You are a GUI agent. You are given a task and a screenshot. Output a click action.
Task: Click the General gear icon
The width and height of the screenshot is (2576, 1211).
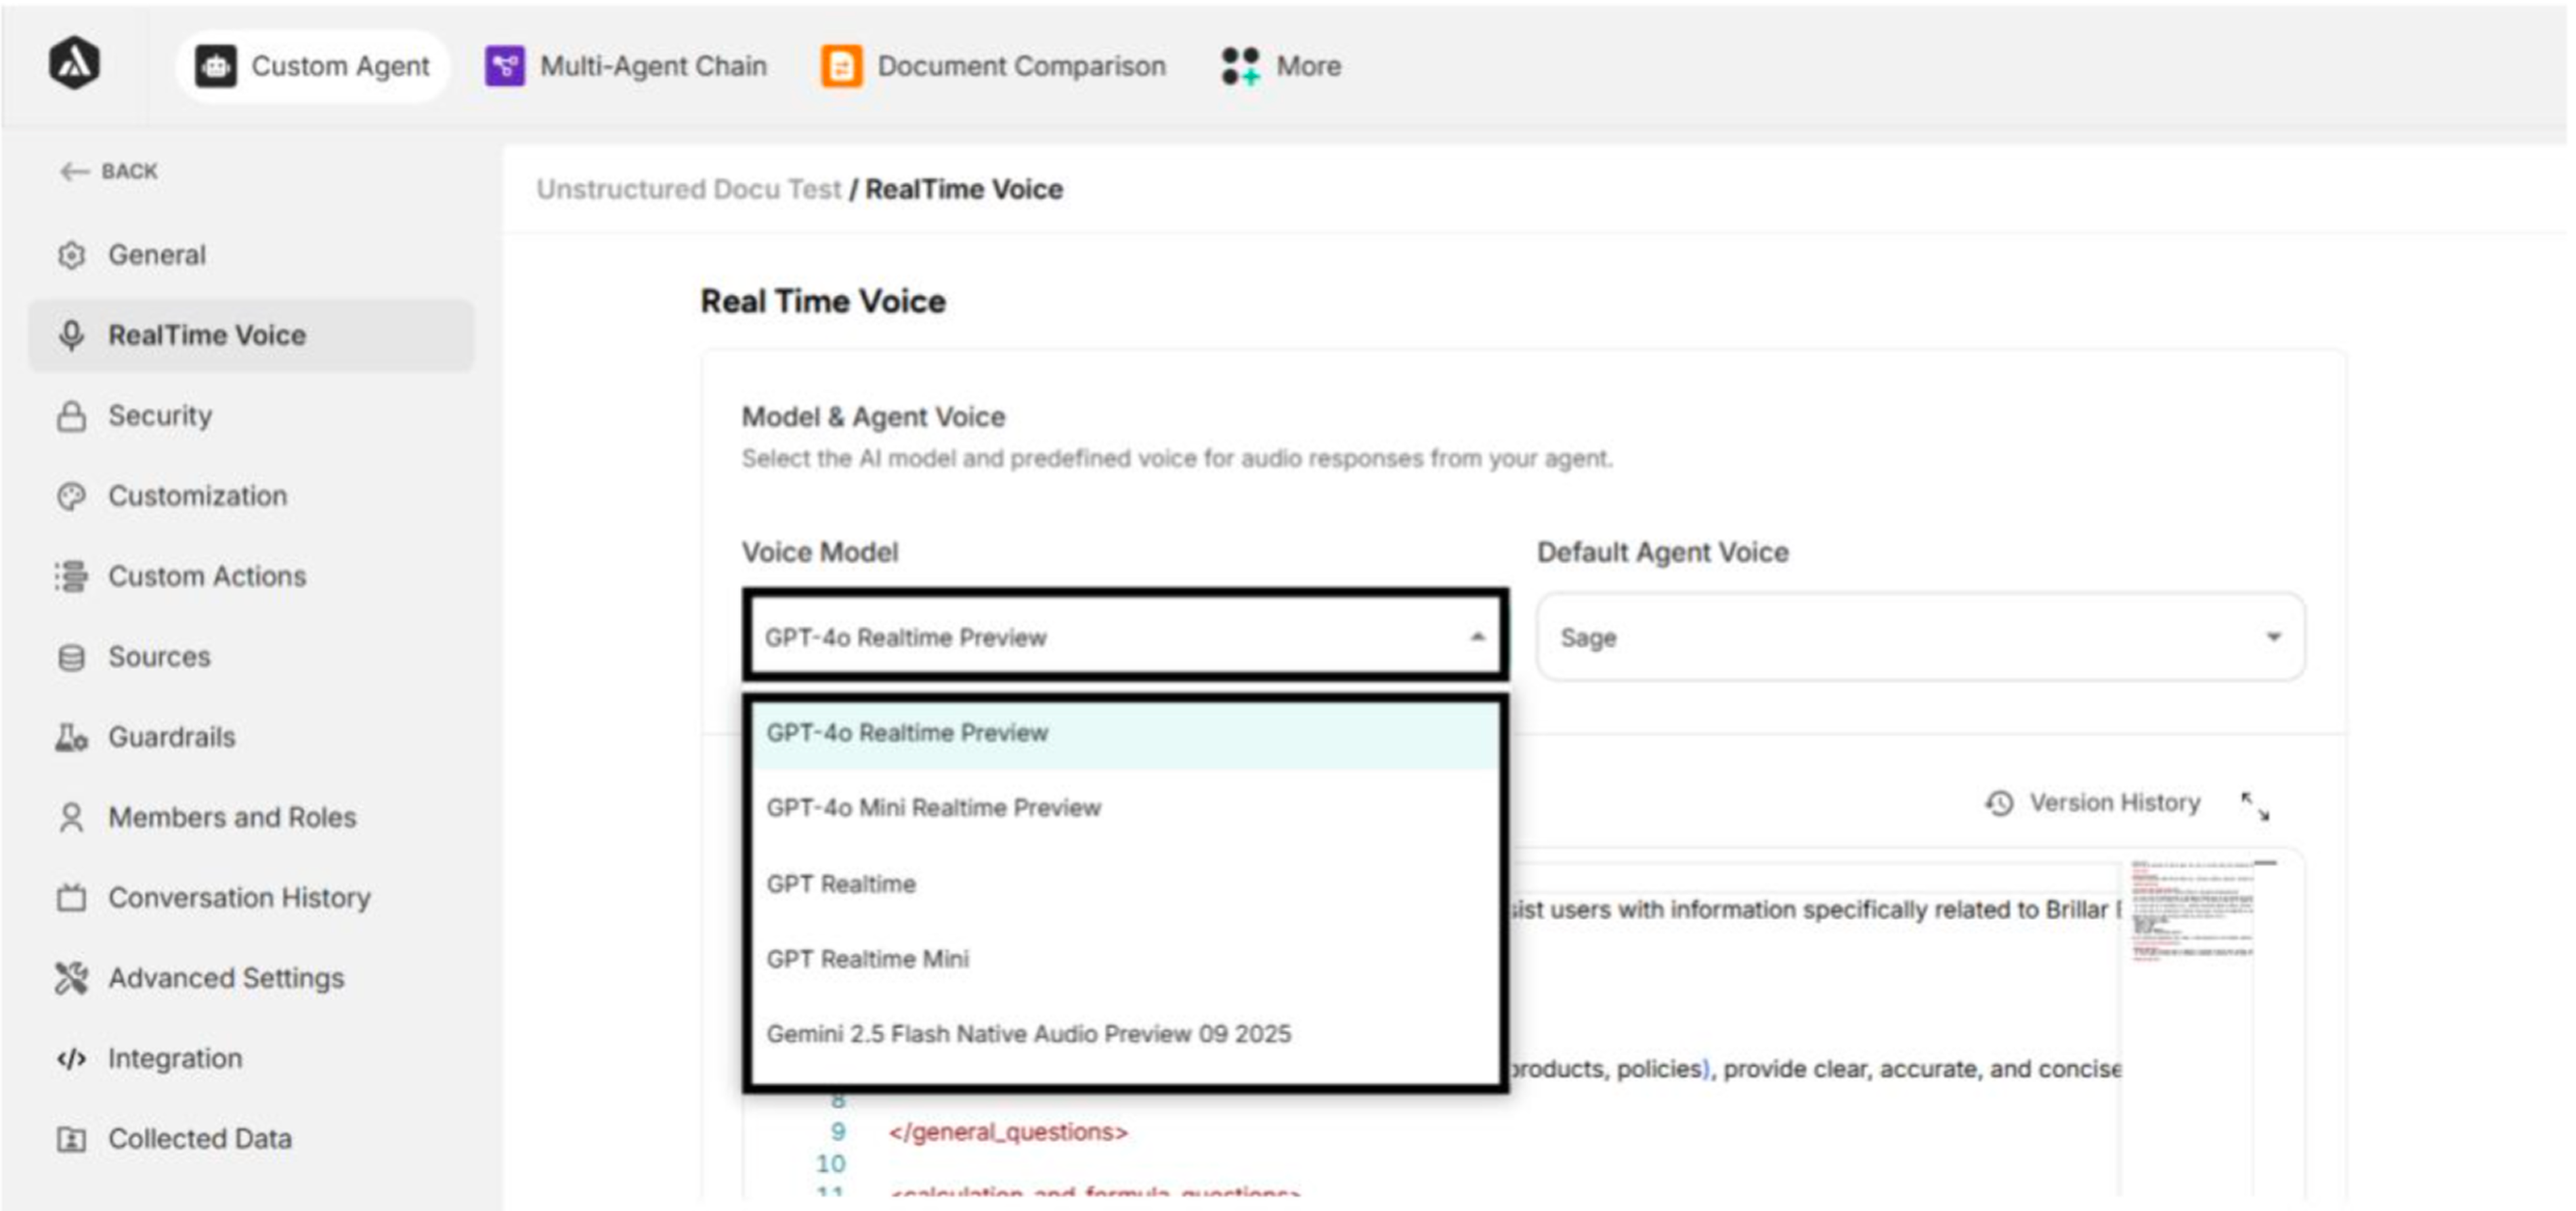71,255
